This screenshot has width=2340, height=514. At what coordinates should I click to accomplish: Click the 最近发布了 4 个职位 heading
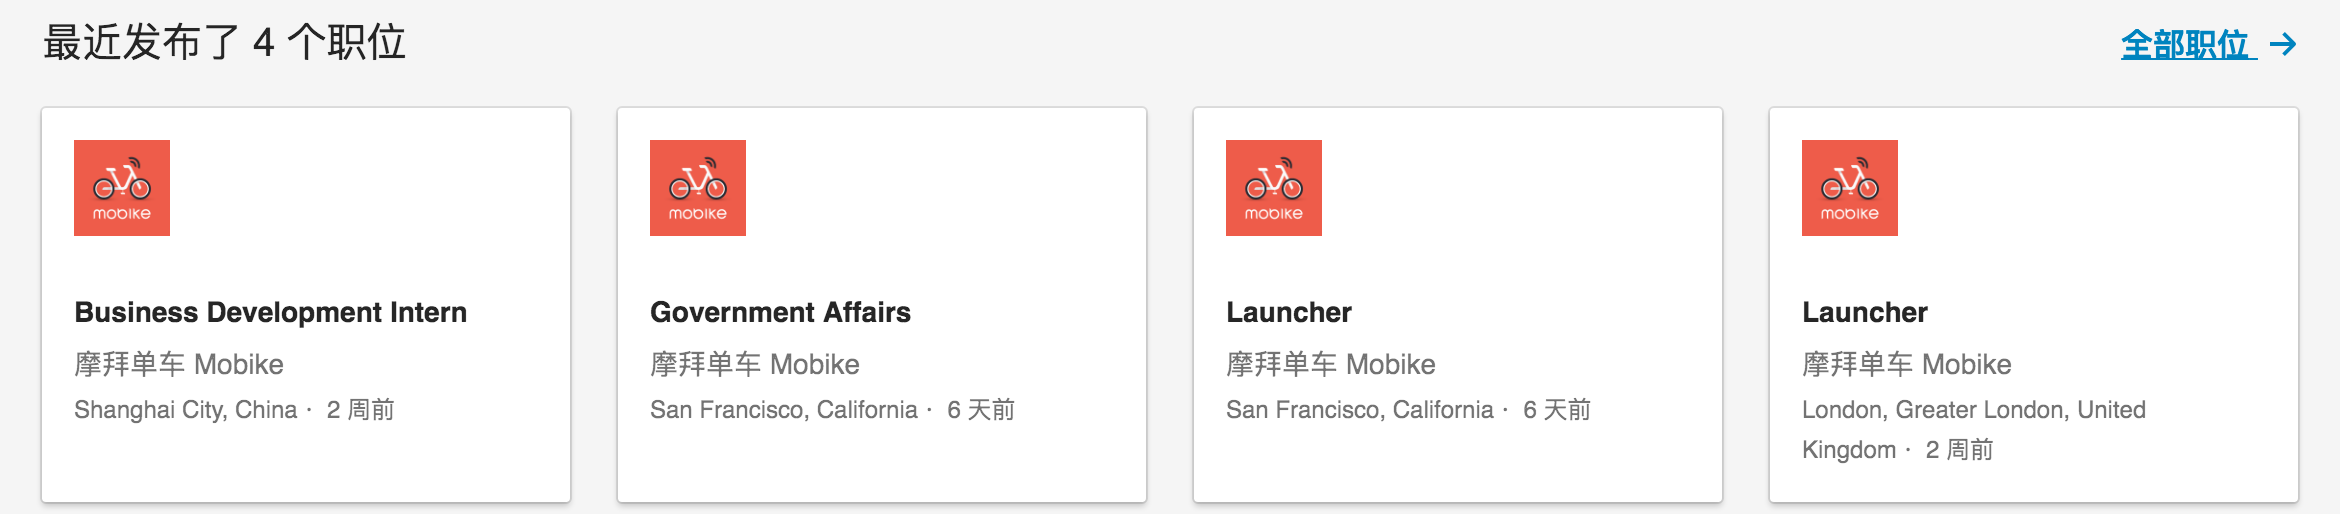coord(224,43)
